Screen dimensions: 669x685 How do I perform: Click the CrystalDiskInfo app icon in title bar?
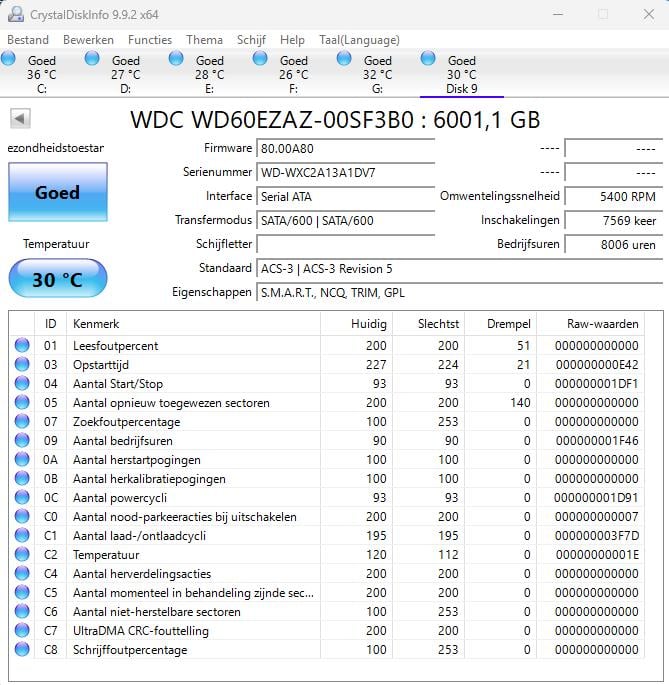pyautogui.click(x=16, y=14)
